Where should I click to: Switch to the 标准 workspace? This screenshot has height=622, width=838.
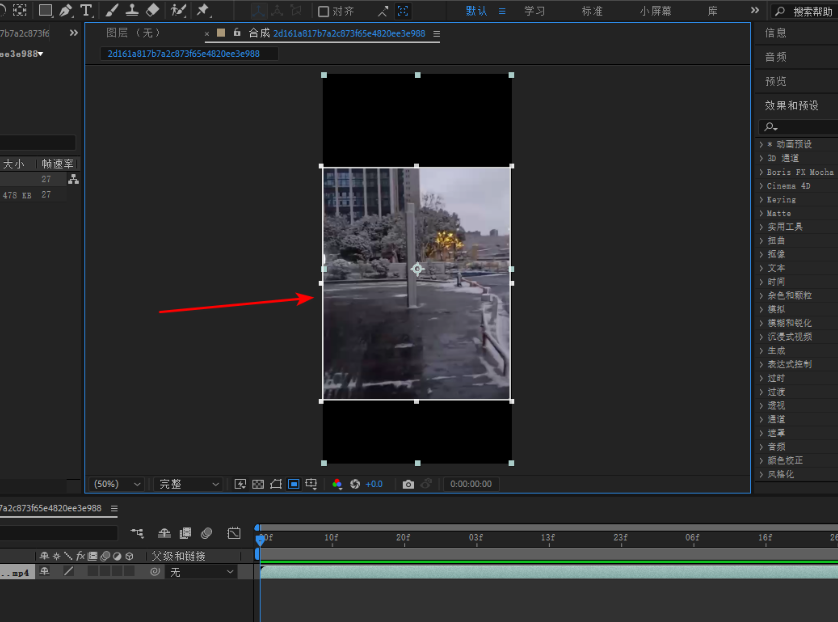pyautogui.click(x=592, y=11)
